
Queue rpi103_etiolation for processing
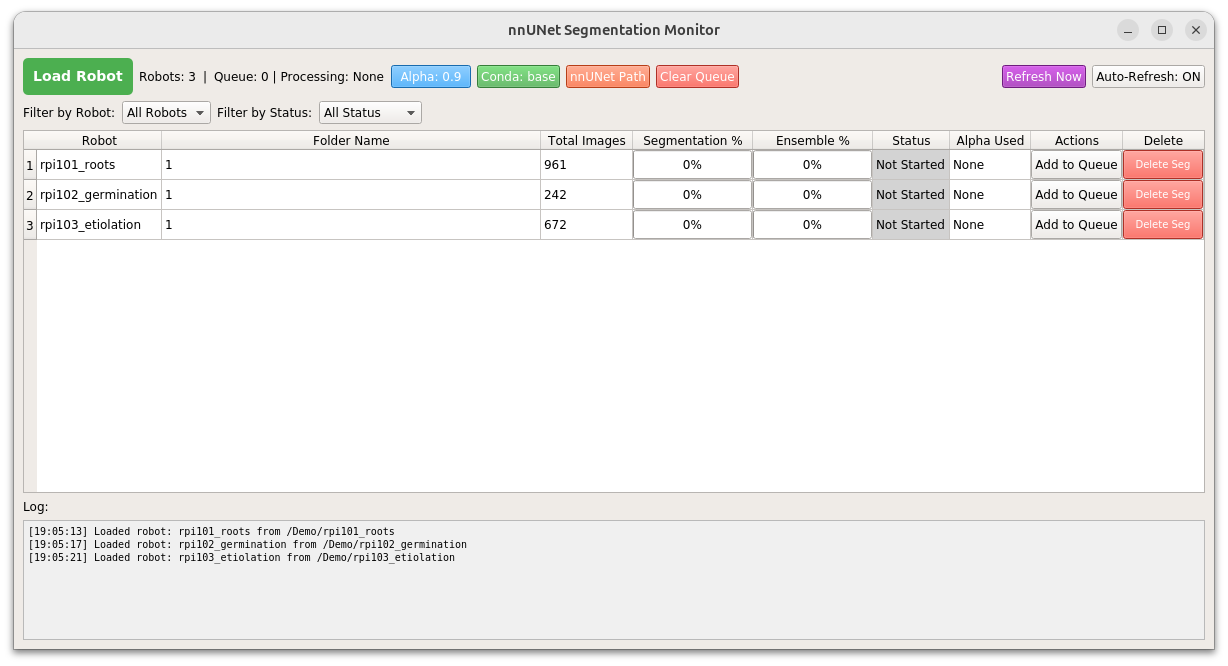click(x=1076, y=224)
